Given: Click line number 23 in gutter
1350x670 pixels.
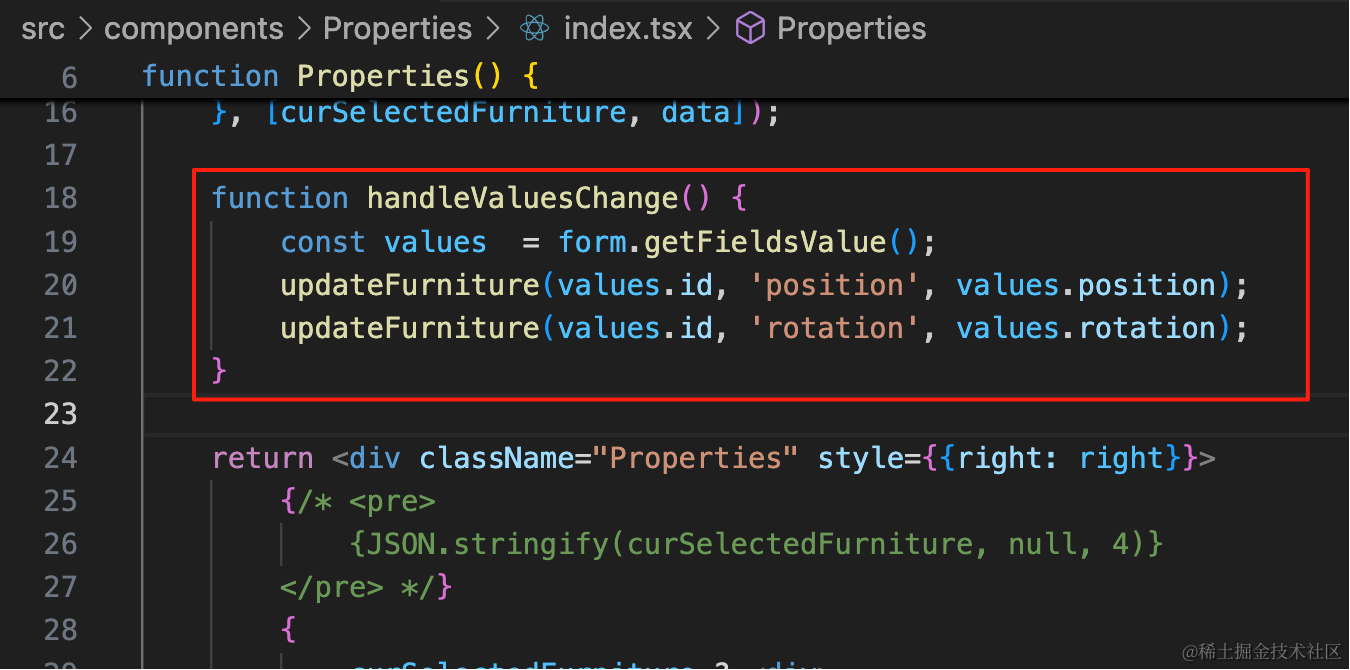Looking at the screenshot, I should [61, 414].
